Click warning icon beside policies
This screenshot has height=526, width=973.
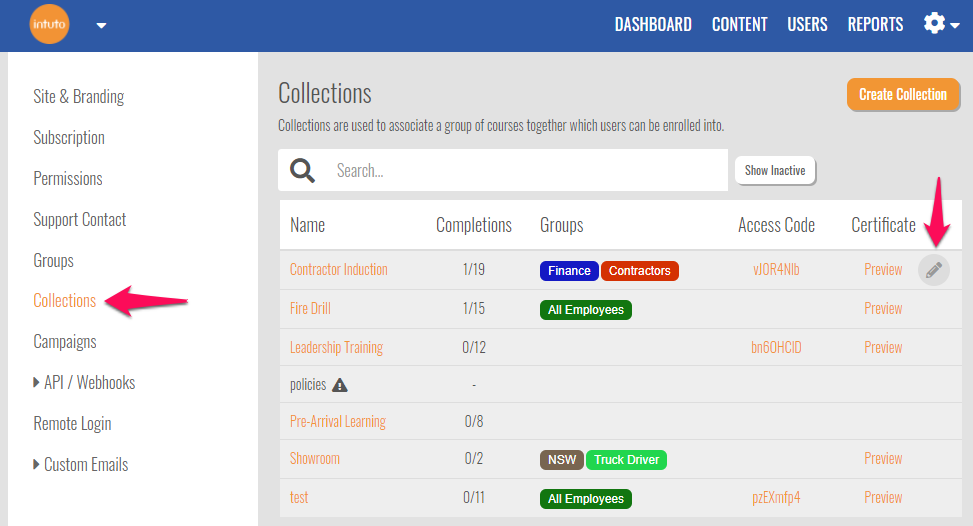click(340, 385)
